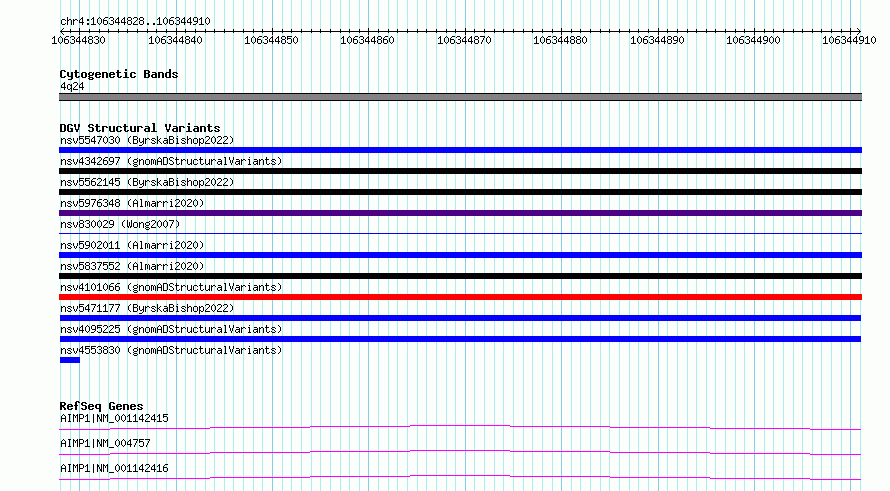
Task: Open transcript label AIMP1|NM_001142415
Action: 114,418
